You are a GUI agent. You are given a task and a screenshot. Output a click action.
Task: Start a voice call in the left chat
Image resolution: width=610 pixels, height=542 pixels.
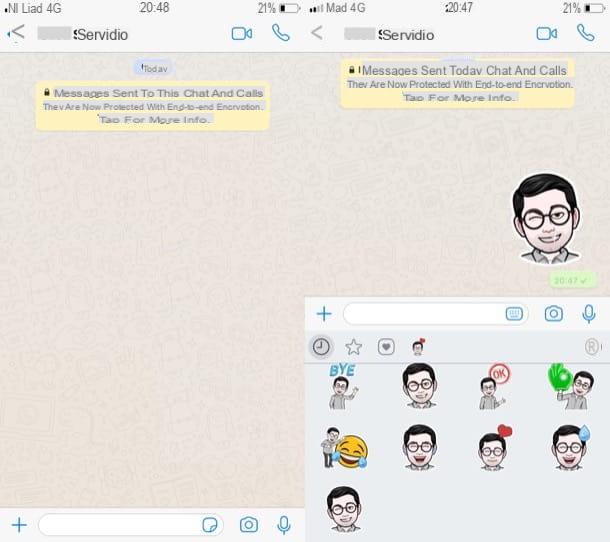[280, 33]
